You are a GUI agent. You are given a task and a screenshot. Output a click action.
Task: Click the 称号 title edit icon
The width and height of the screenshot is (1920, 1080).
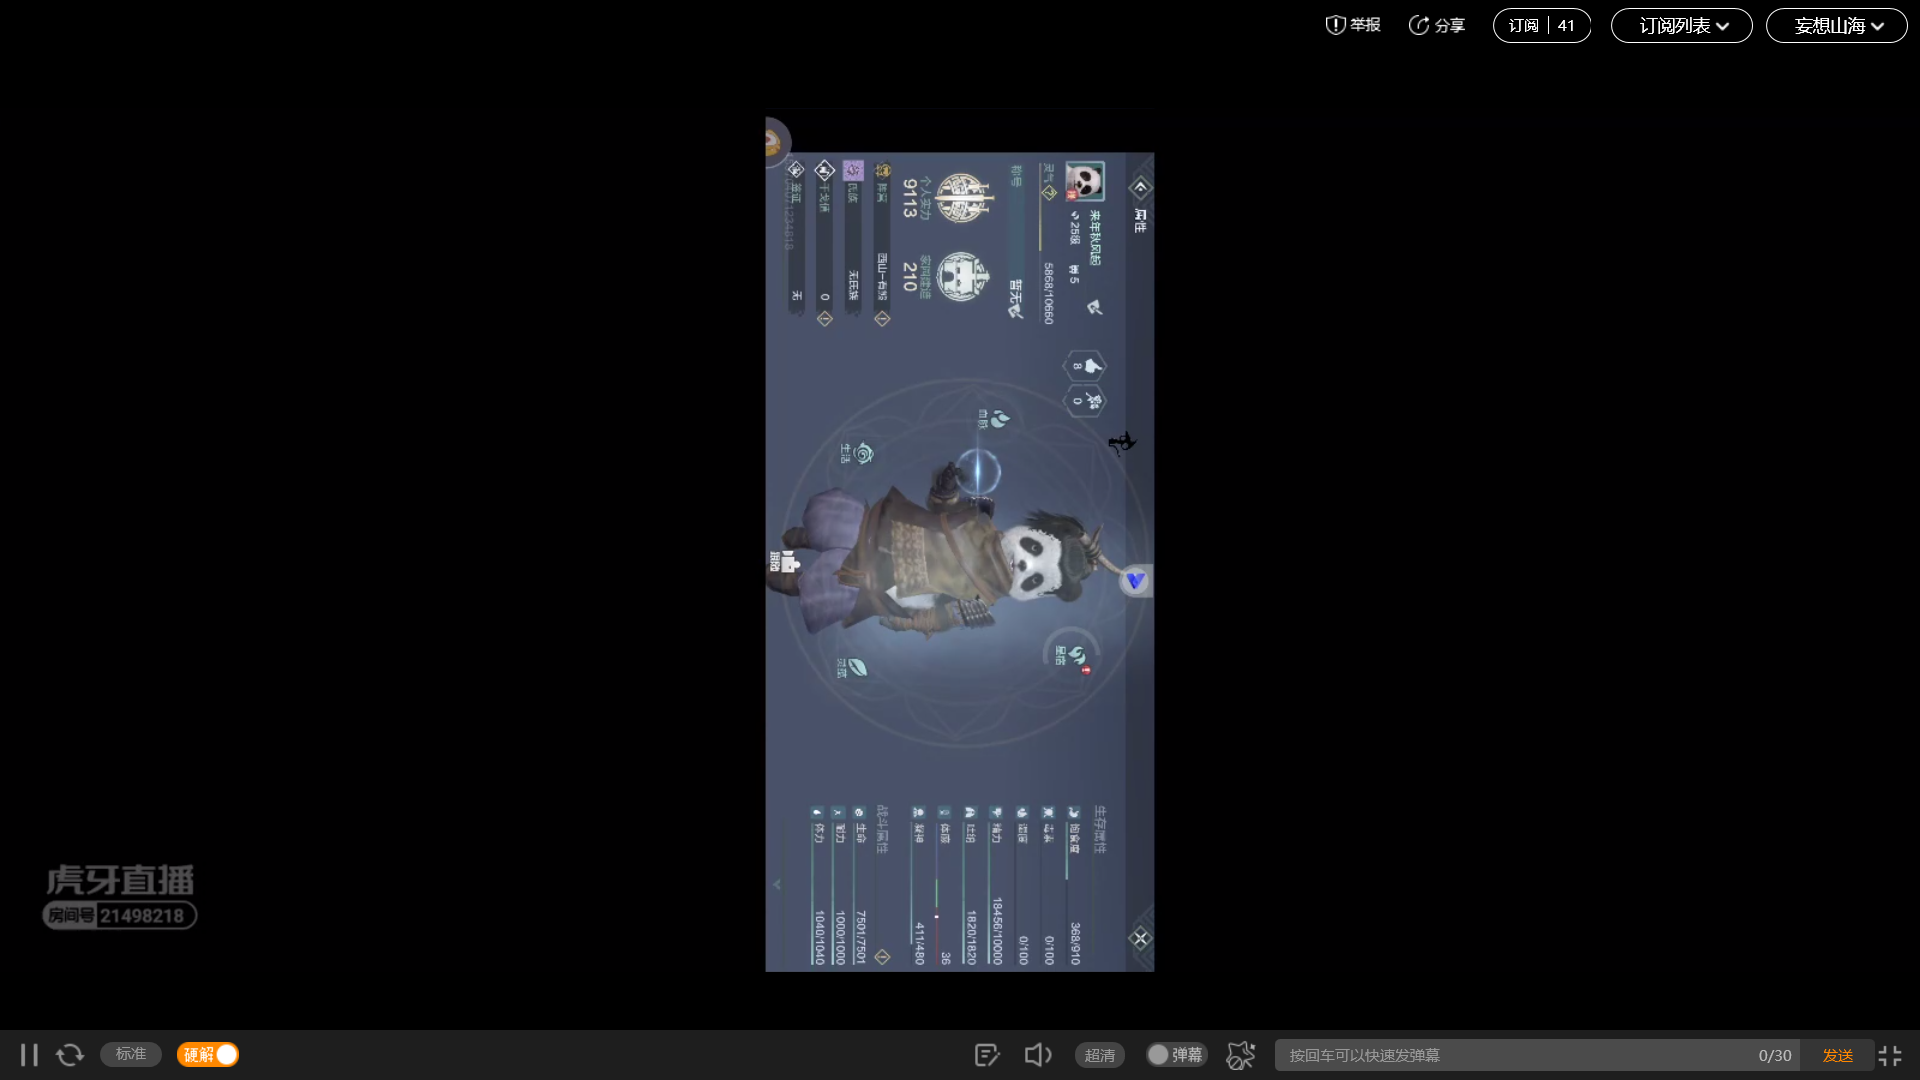[1016, 310]
